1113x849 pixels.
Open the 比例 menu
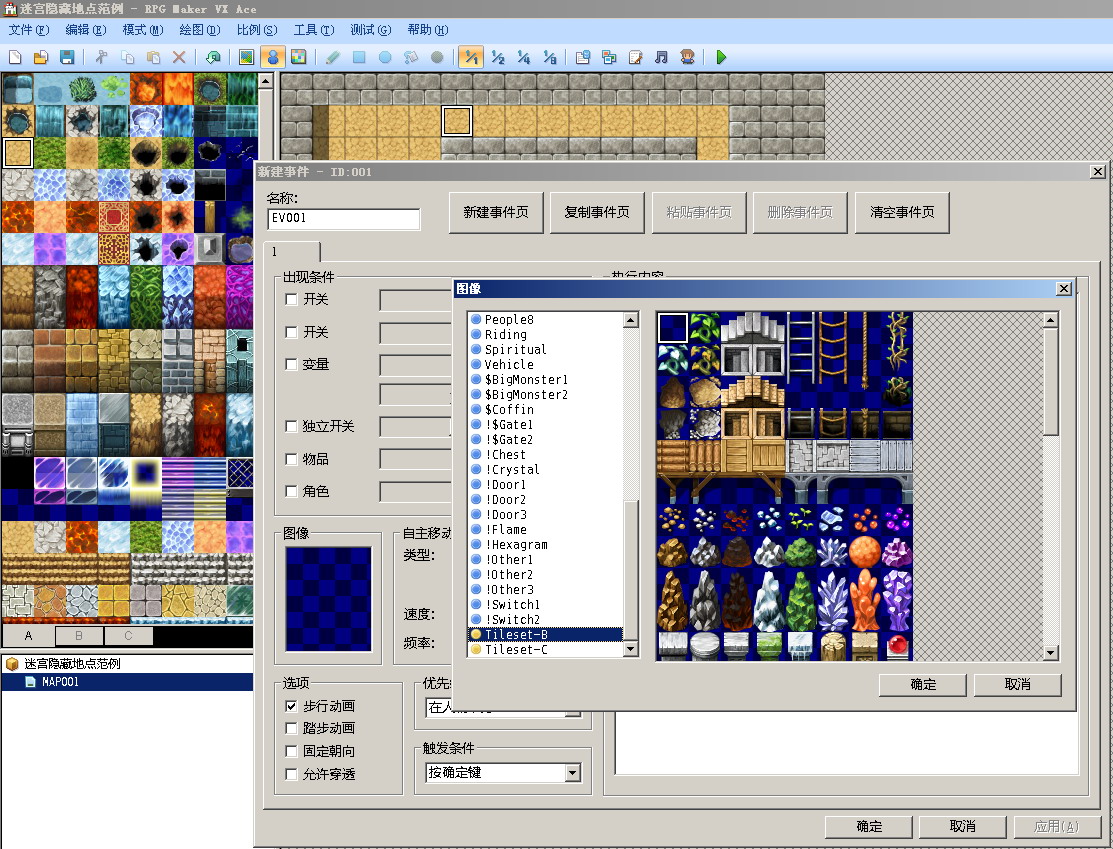coord(256,30)
